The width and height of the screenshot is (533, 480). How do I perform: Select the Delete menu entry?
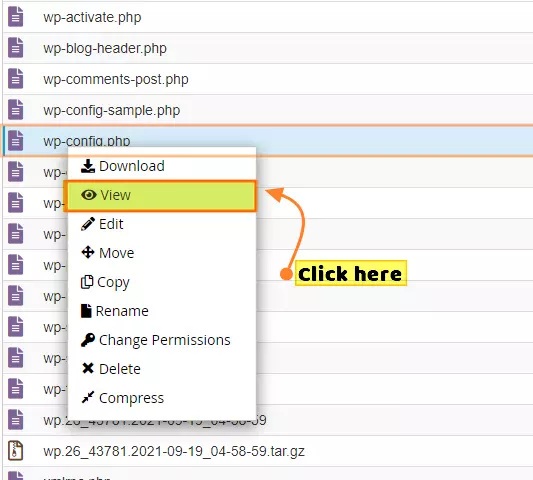[x=162, y=369]
